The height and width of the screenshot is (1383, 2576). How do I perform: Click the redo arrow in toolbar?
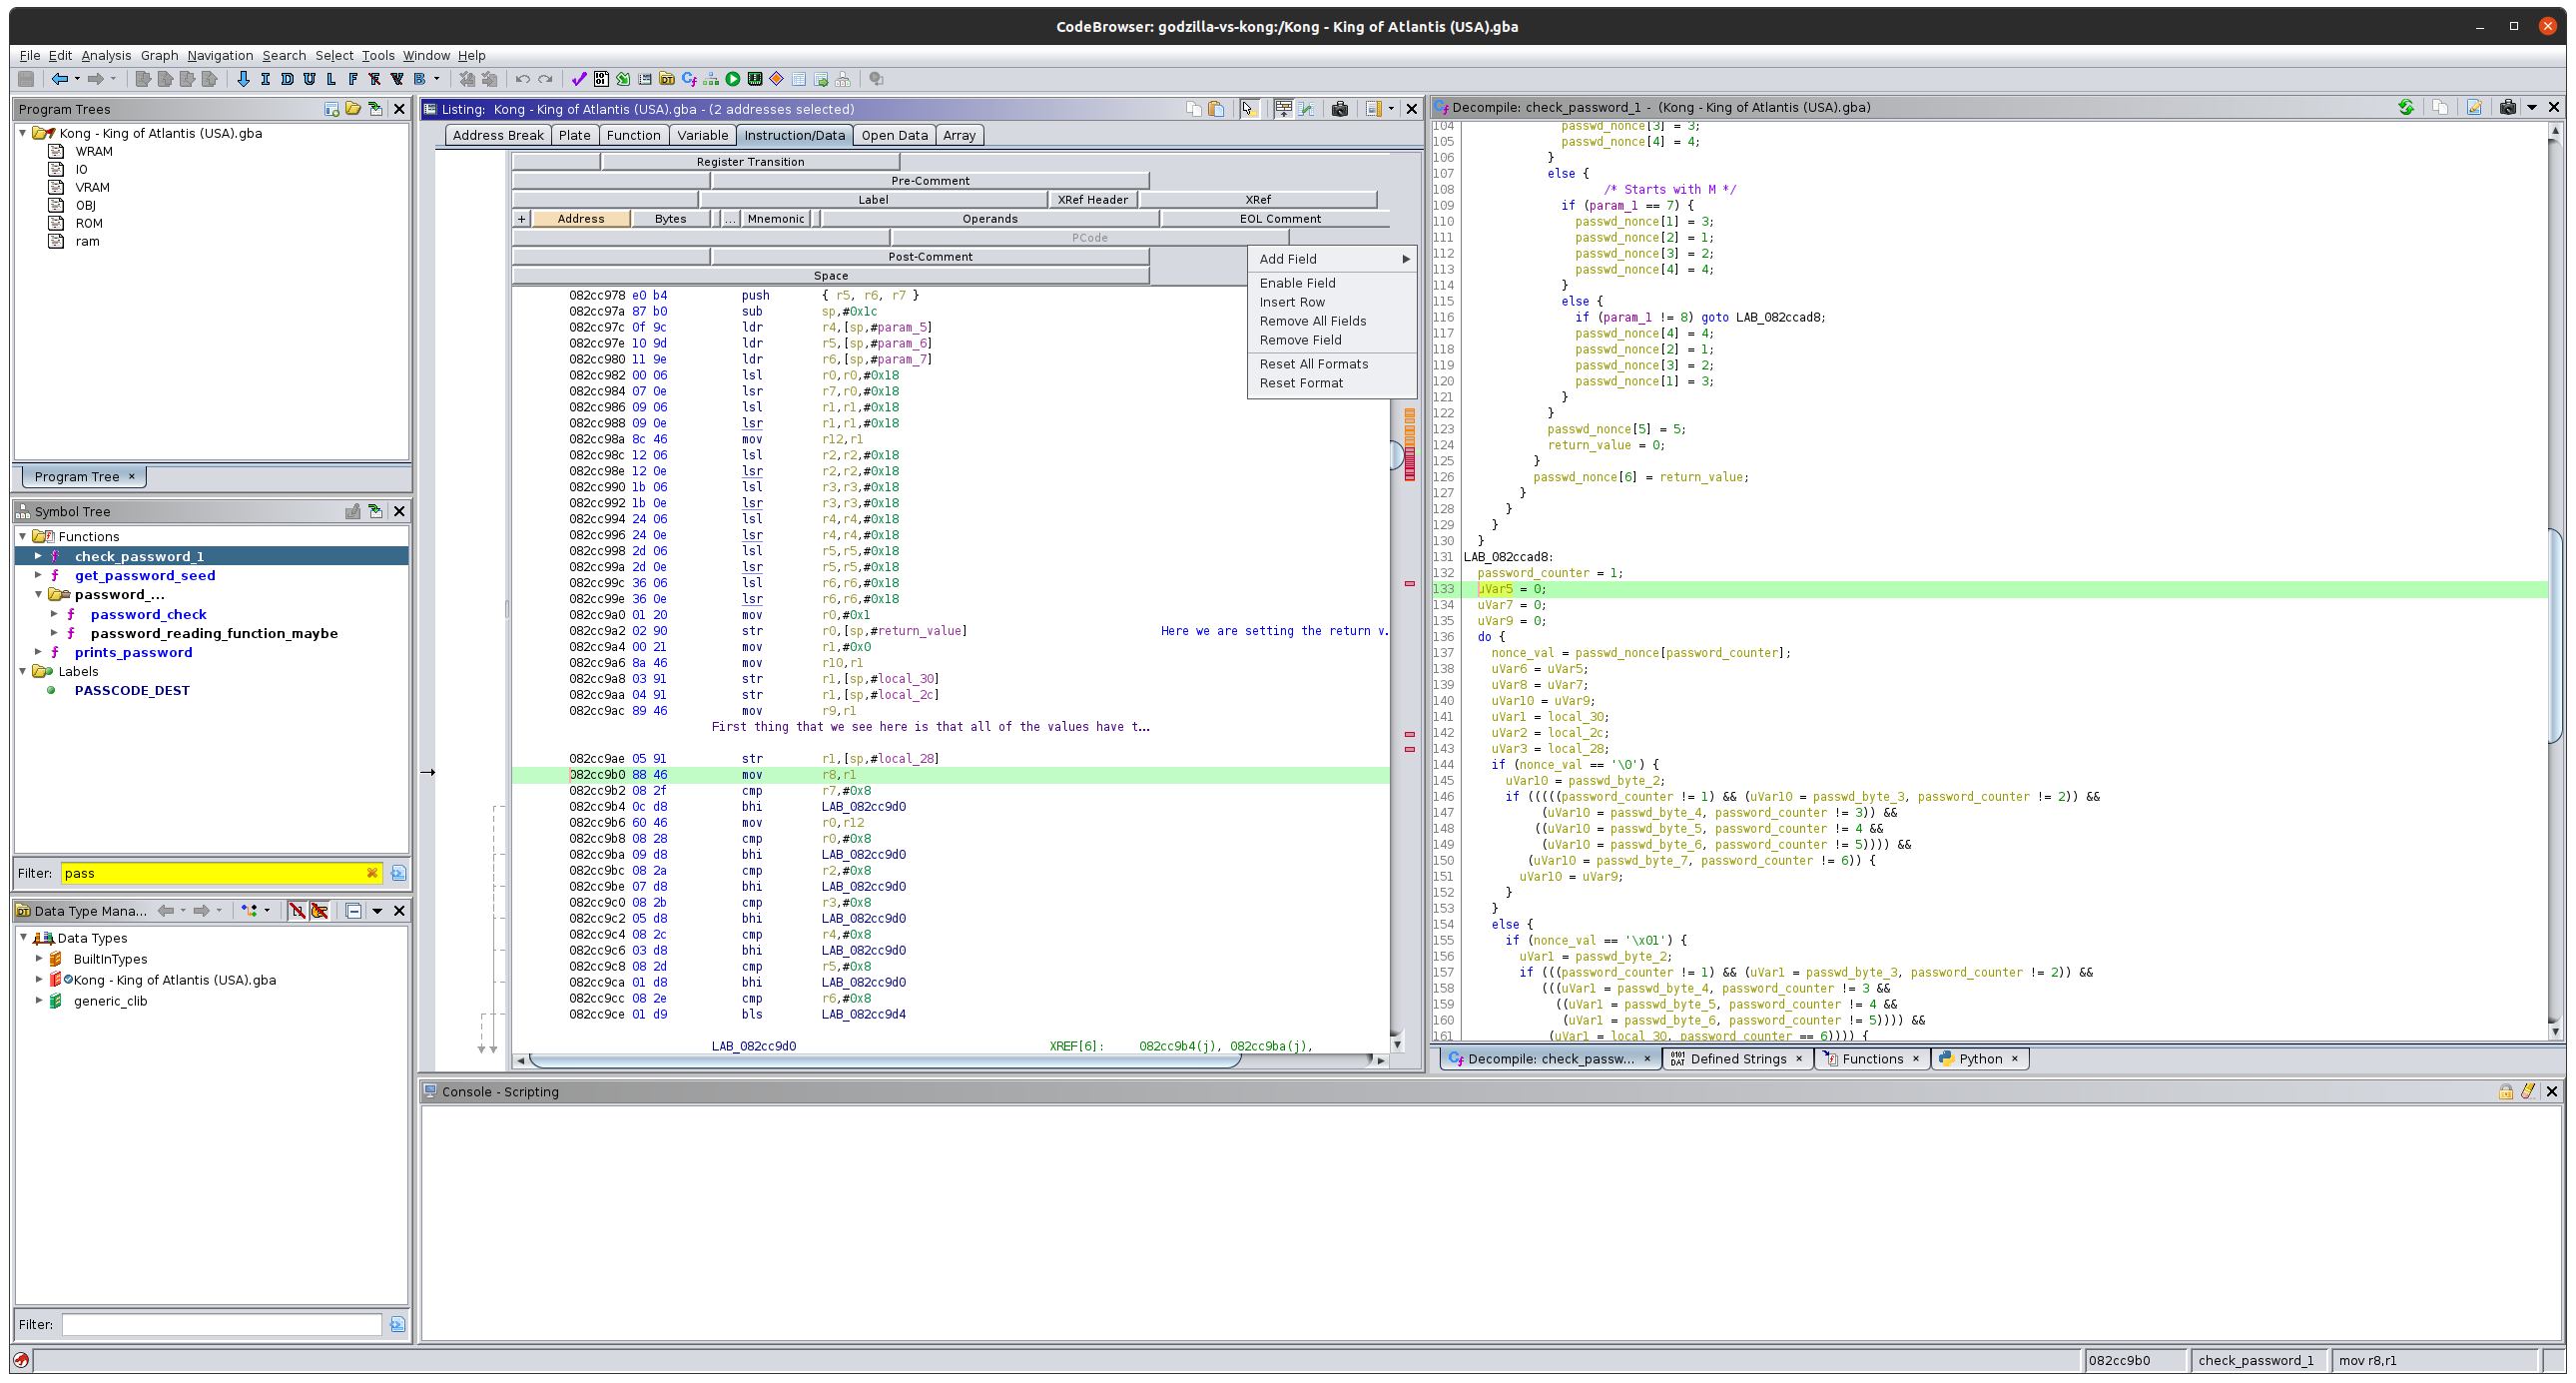(x=545, y=79)
